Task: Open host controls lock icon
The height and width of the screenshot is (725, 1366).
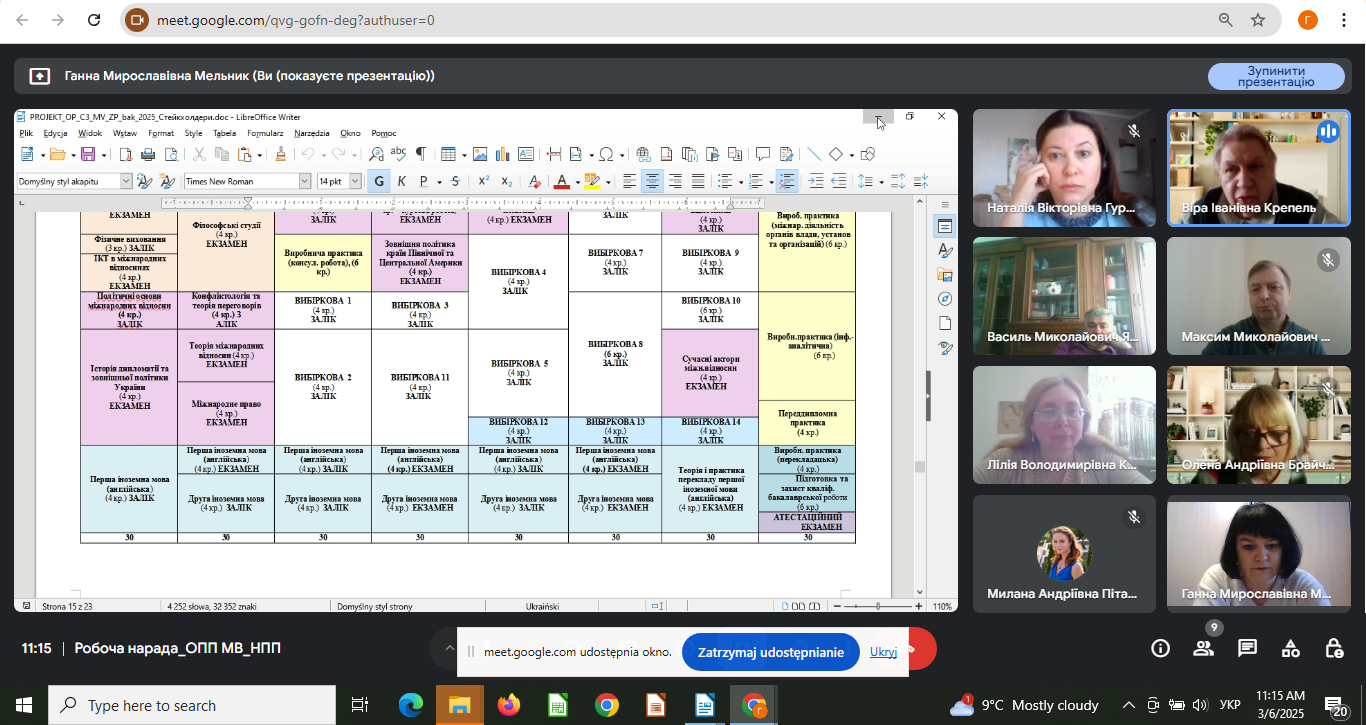Action: (1334, 648)
